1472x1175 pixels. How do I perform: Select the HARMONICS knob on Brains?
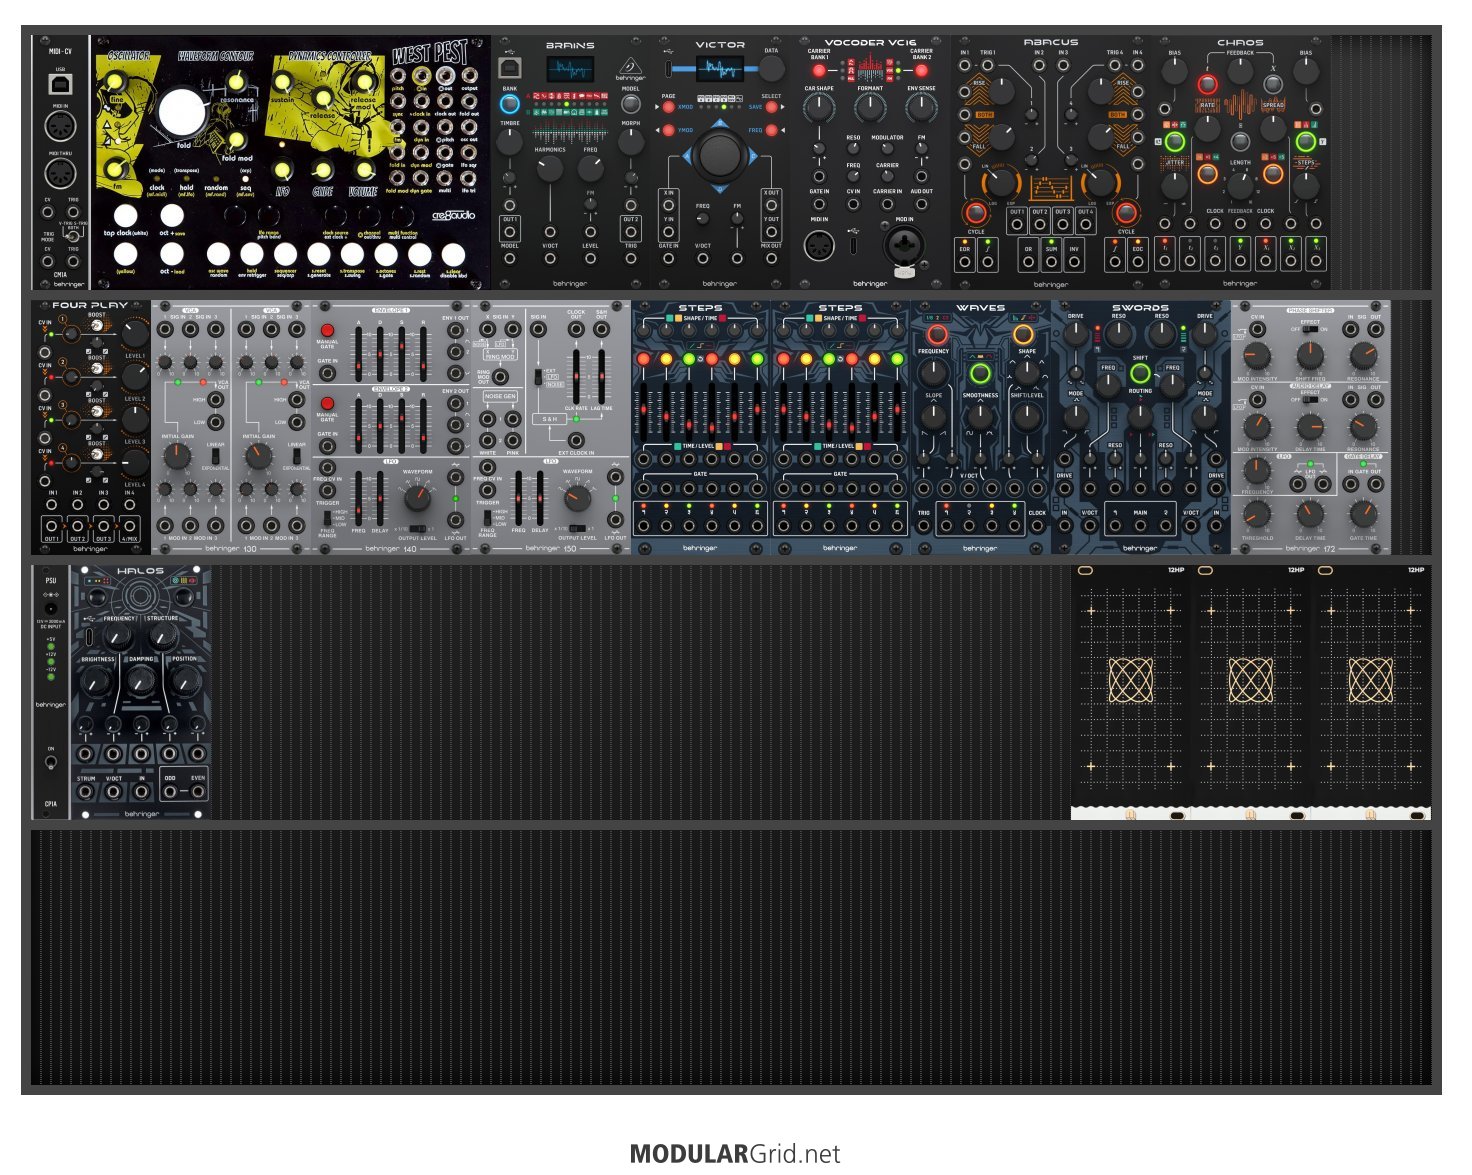coord(550,169)
